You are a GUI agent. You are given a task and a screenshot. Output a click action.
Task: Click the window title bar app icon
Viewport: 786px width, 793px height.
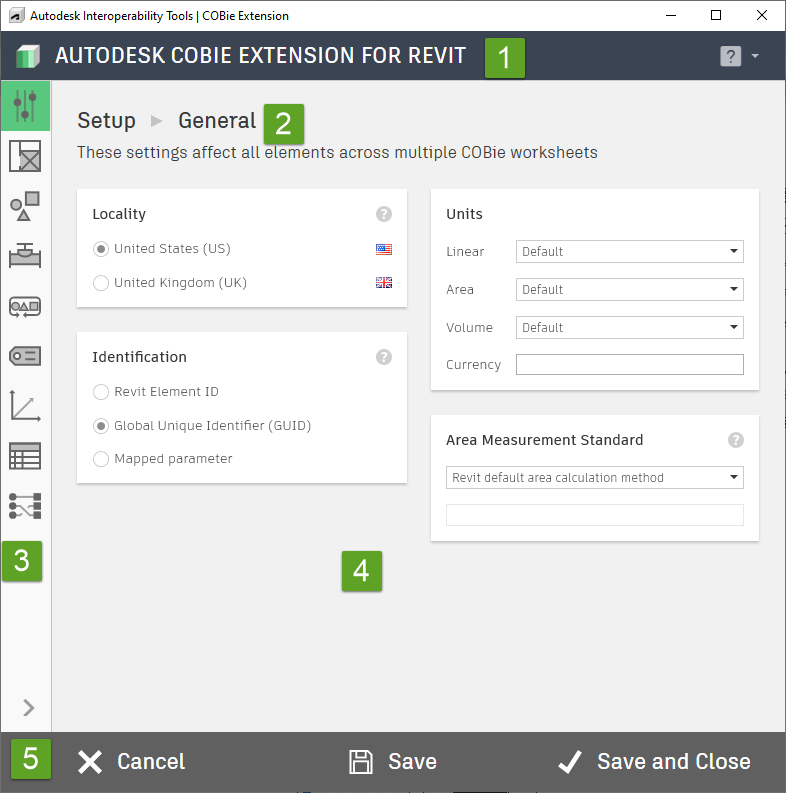pyautogui.click(x=17, y=16)
